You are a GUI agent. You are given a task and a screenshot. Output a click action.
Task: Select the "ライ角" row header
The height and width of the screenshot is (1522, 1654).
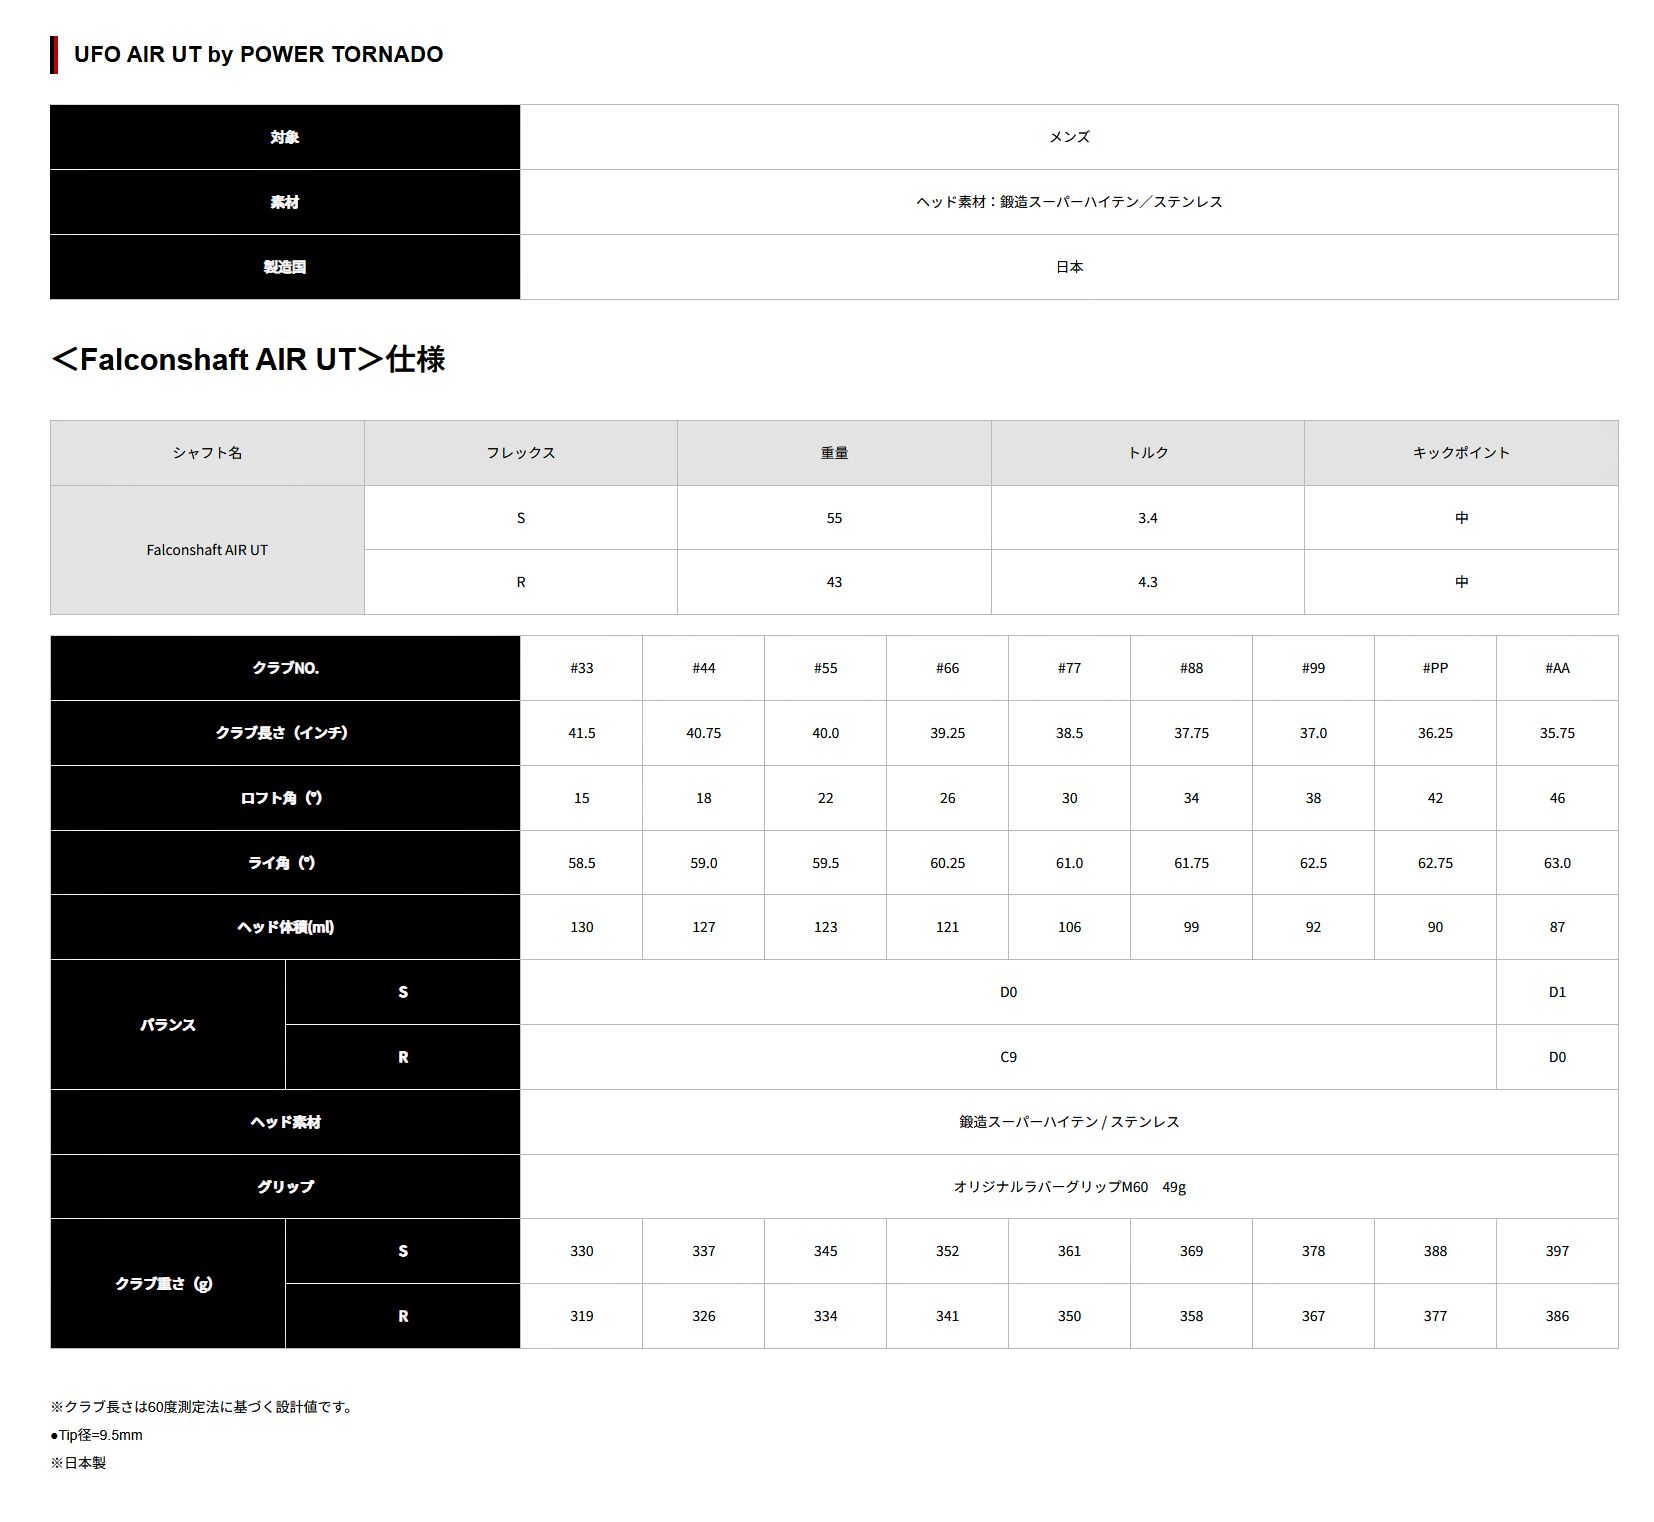coord(285,863)
